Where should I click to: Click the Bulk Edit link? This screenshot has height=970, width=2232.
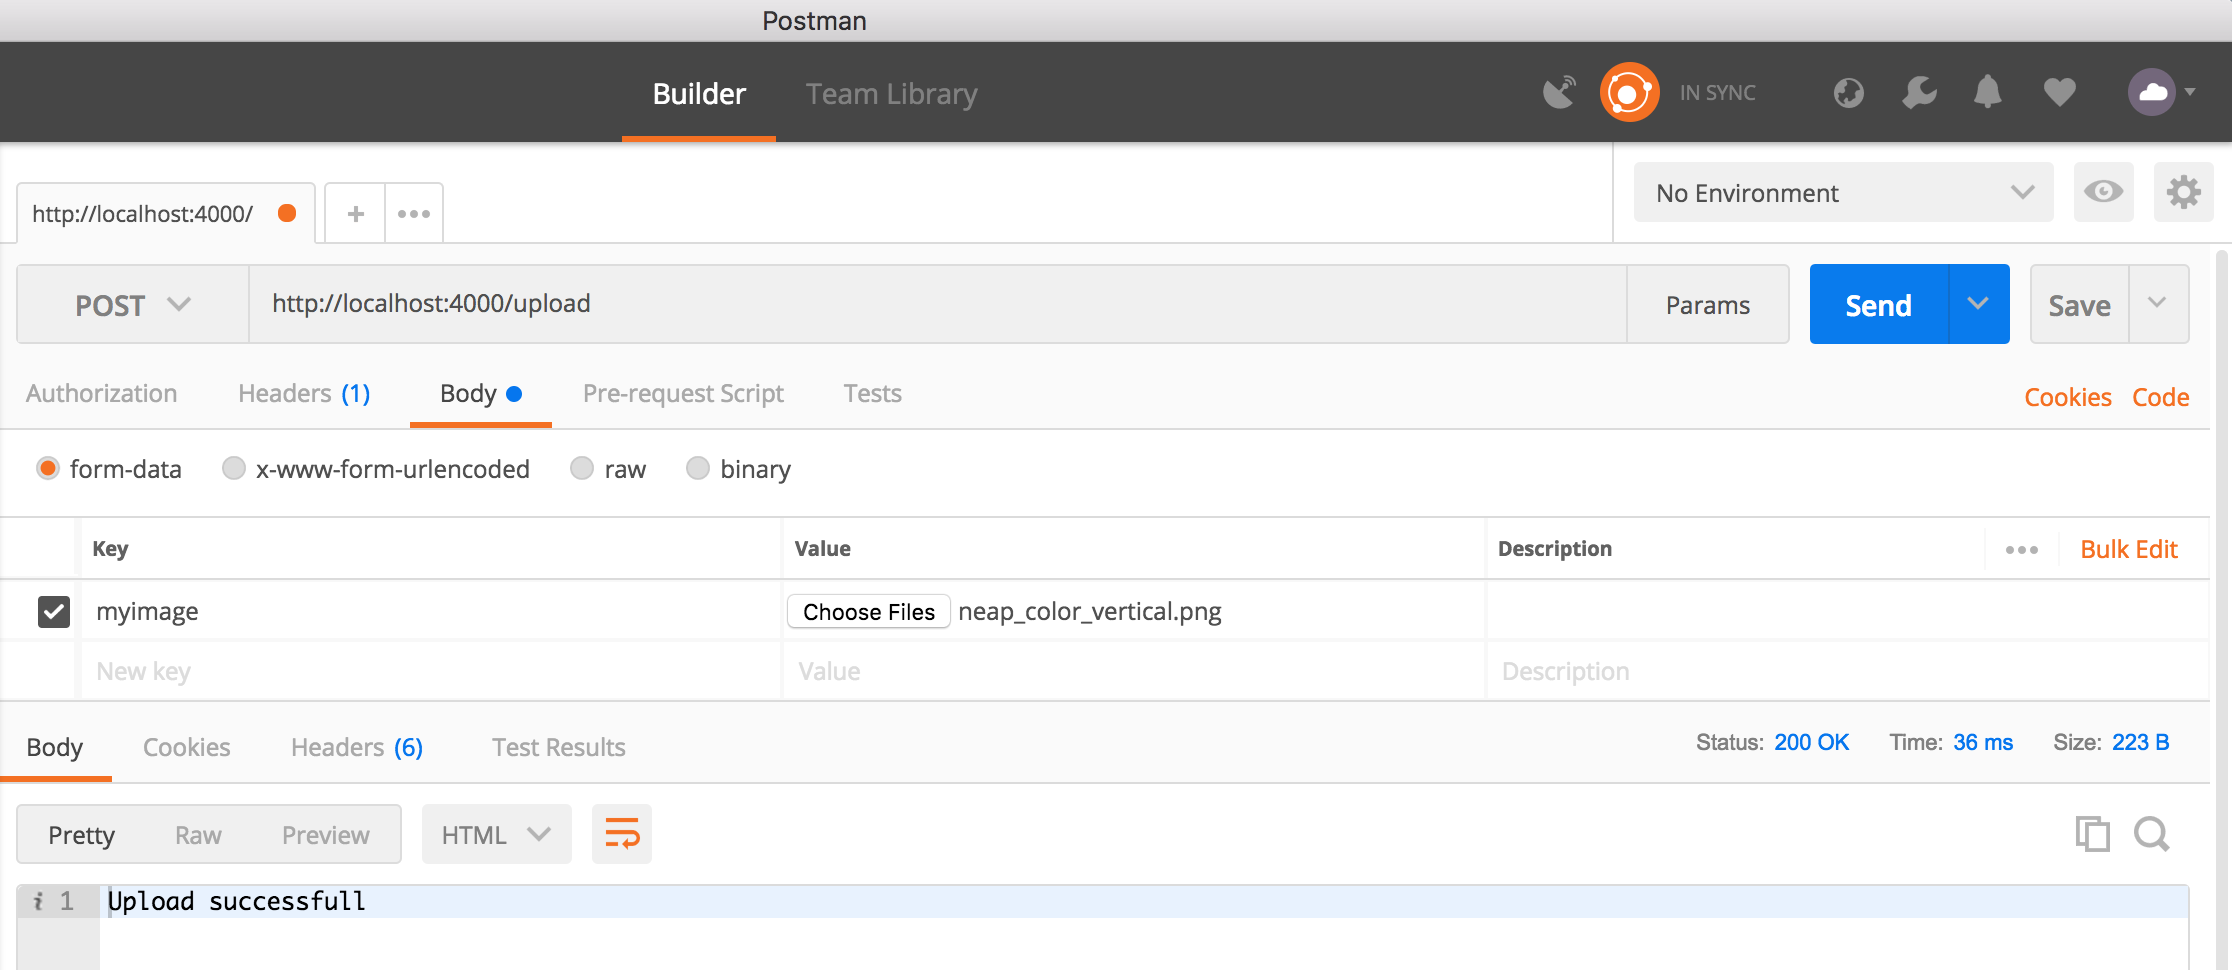[2128, 549]
